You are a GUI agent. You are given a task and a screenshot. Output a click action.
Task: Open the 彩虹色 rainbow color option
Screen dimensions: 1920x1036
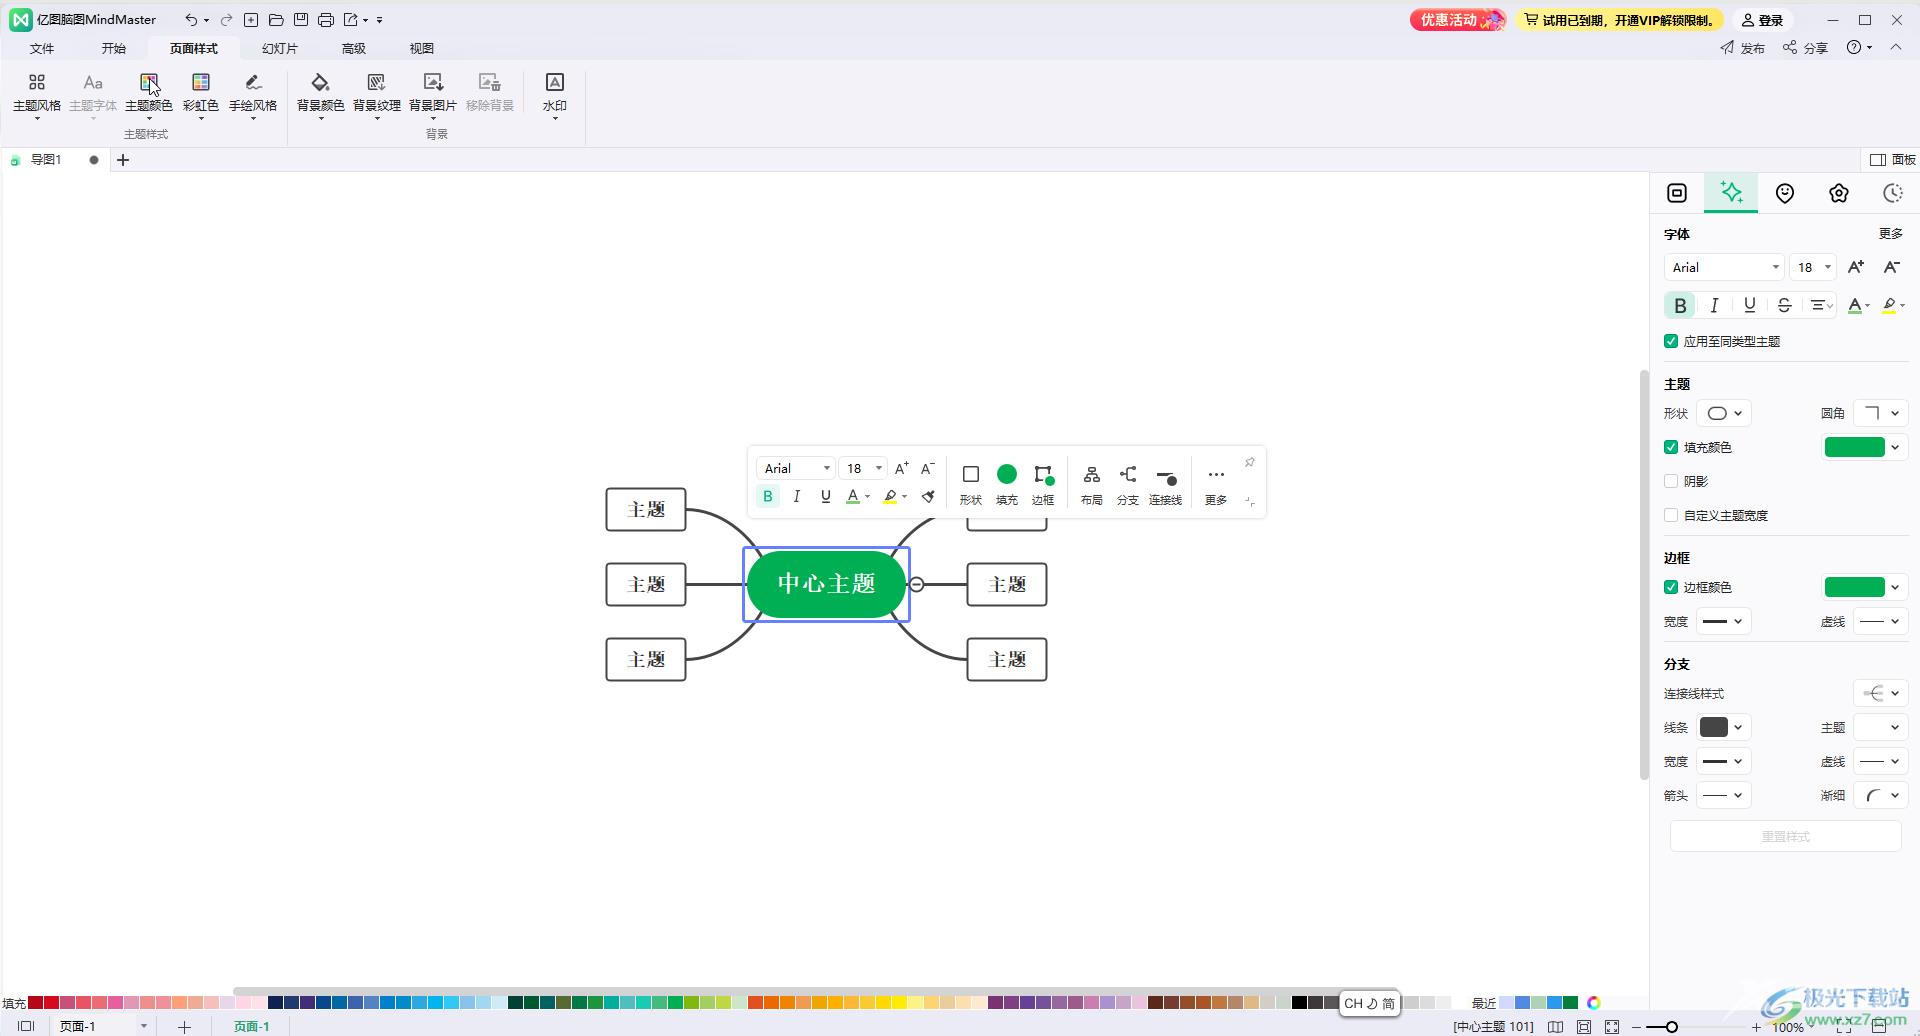[x=201, y=95]
